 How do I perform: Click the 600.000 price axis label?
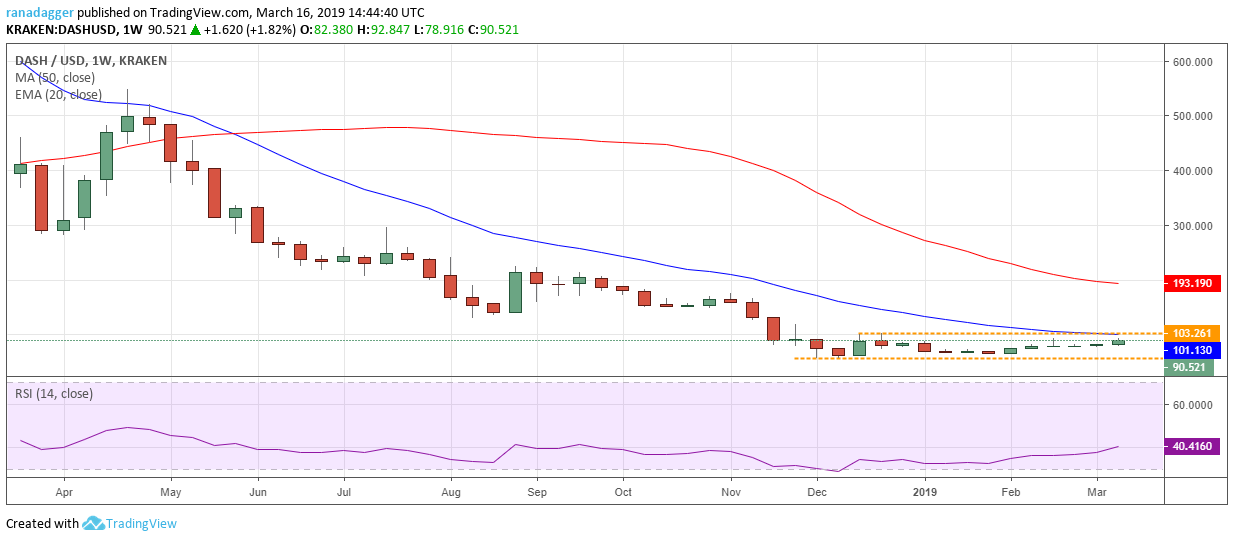point(1194,61)
